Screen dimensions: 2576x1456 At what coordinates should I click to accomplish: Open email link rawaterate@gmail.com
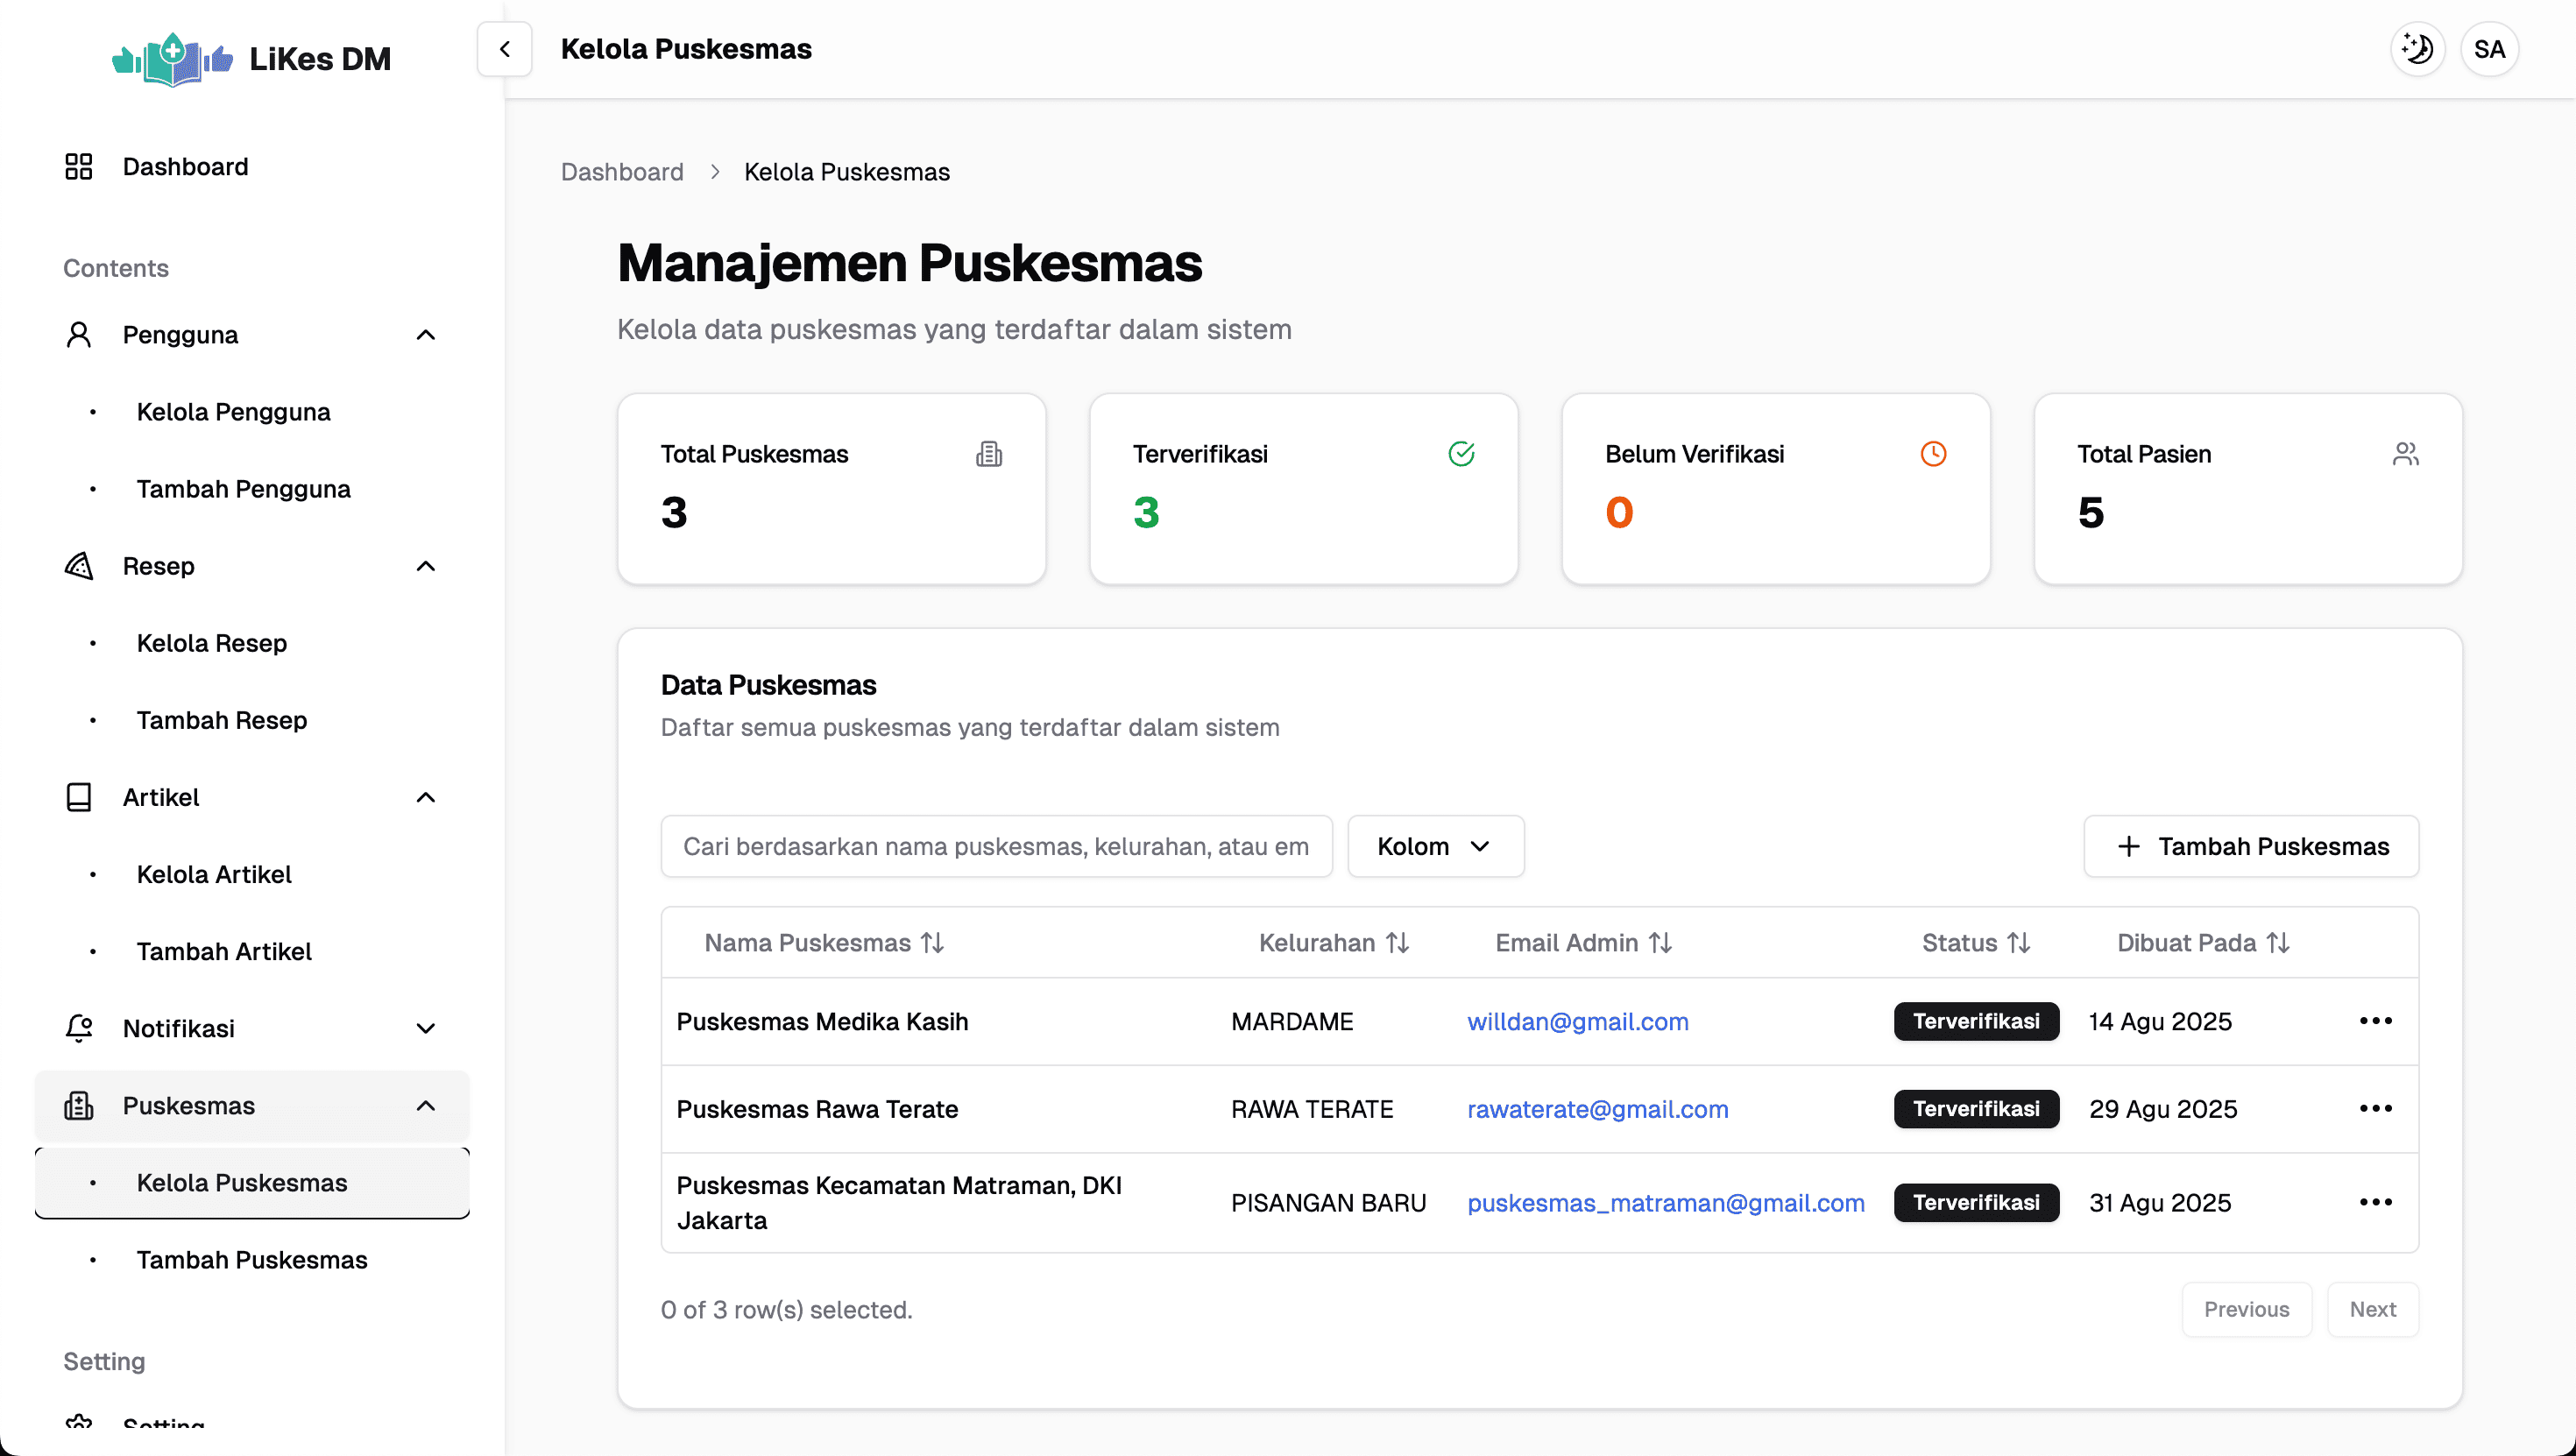1597,1108
